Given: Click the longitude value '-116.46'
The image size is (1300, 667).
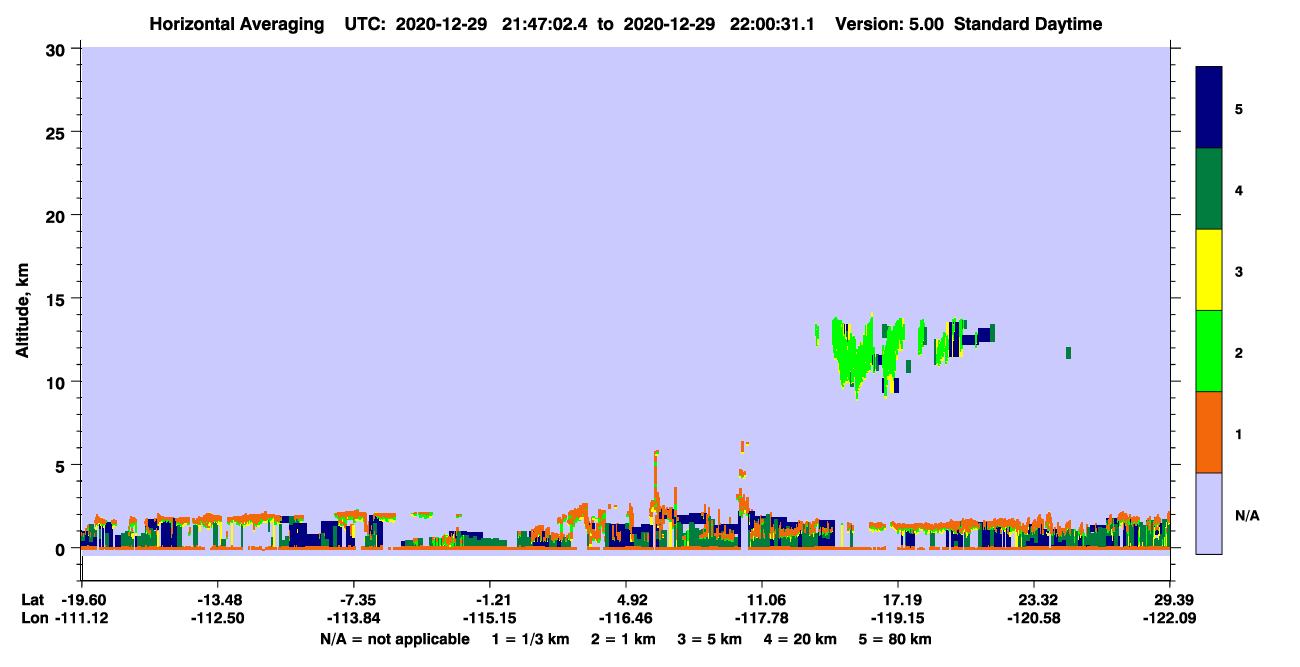Looking at the screenshot, I should coord(626,618).
